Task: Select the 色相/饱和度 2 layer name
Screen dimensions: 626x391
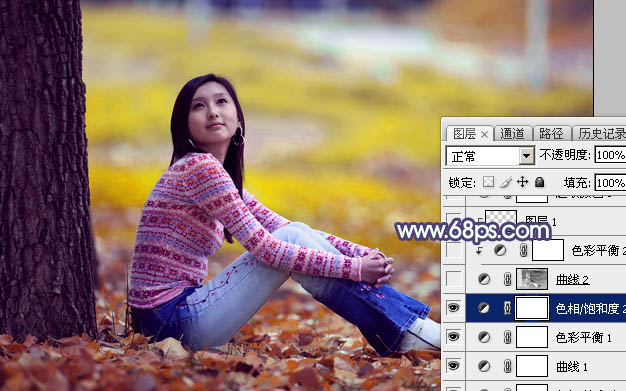Action: coord(590,308)
